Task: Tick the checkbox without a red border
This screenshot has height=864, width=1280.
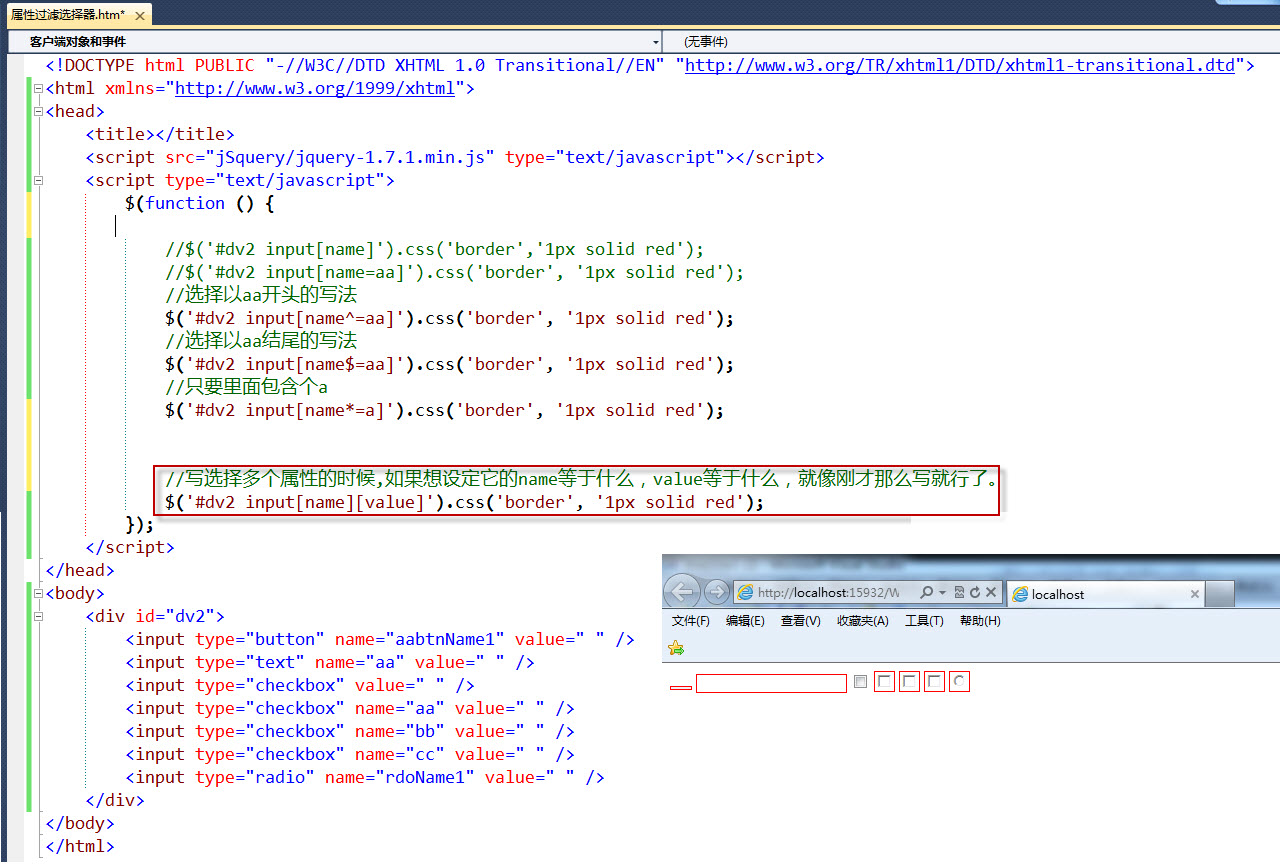Action: [860, 682]
